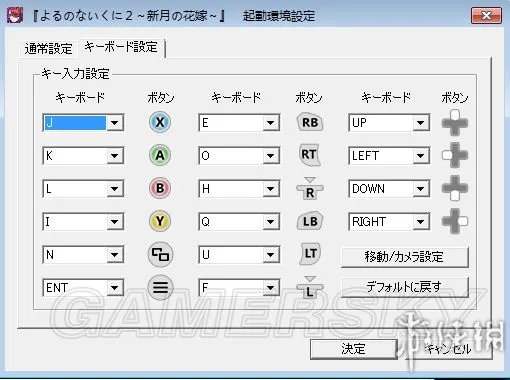Click デフォルトに戻す to restore defaults
The width and height of the screenshot is (510, 380).
405,287
